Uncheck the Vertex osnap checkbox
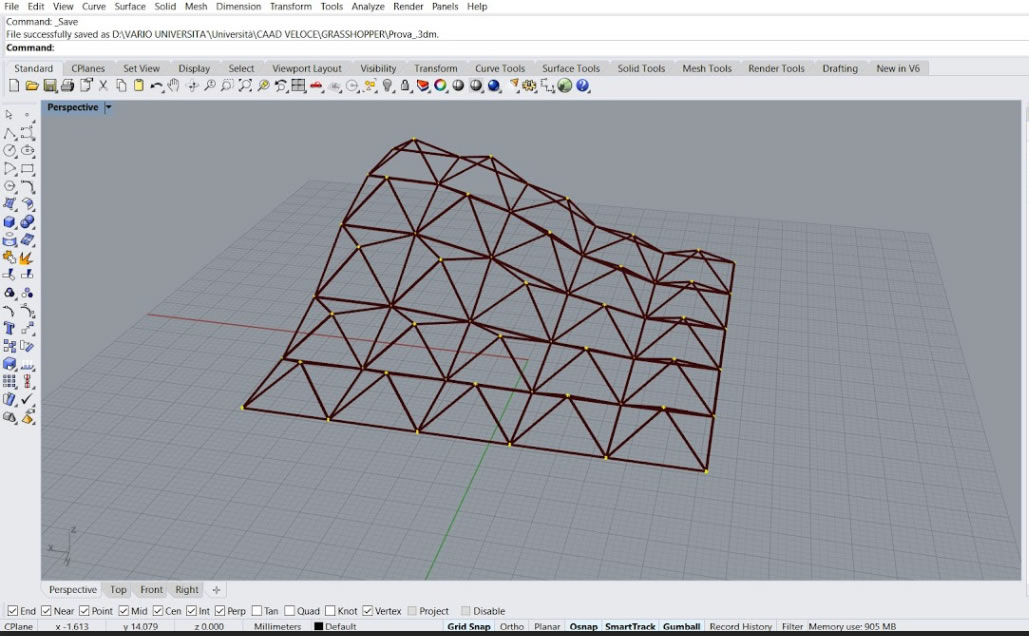 click(368, 611)
